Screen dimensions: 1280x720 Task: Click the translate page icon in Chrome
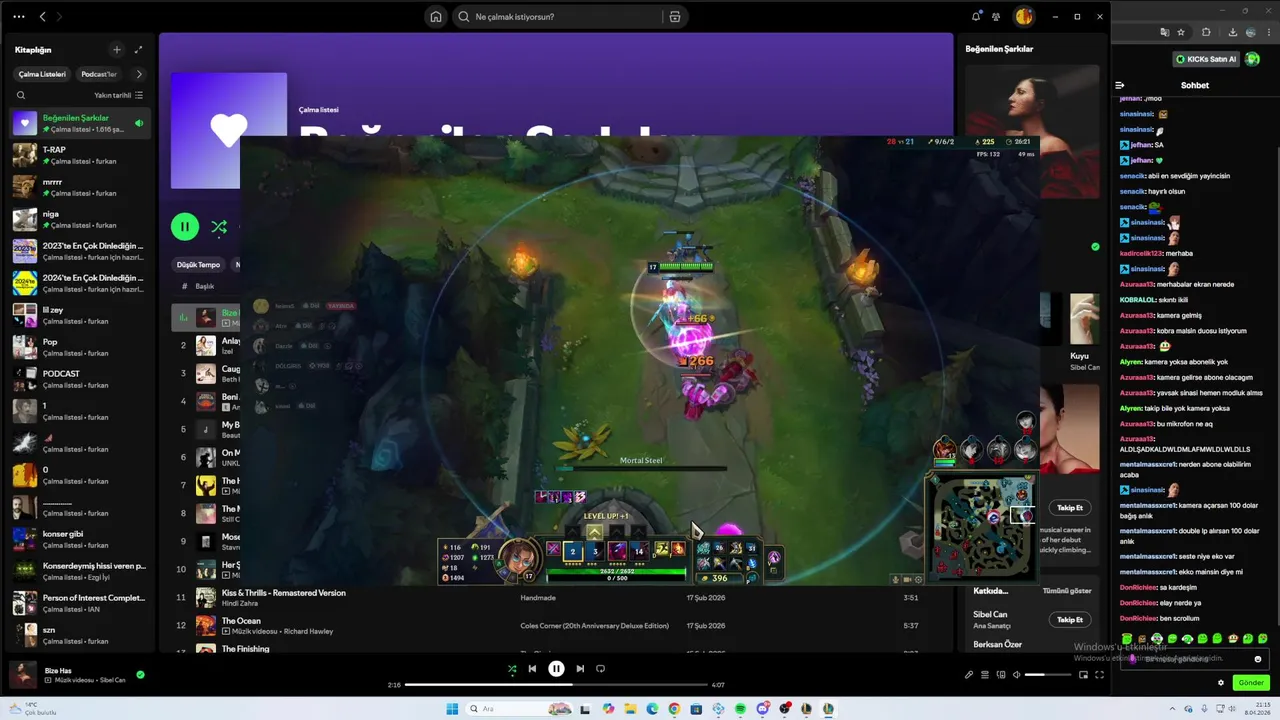1165,32
